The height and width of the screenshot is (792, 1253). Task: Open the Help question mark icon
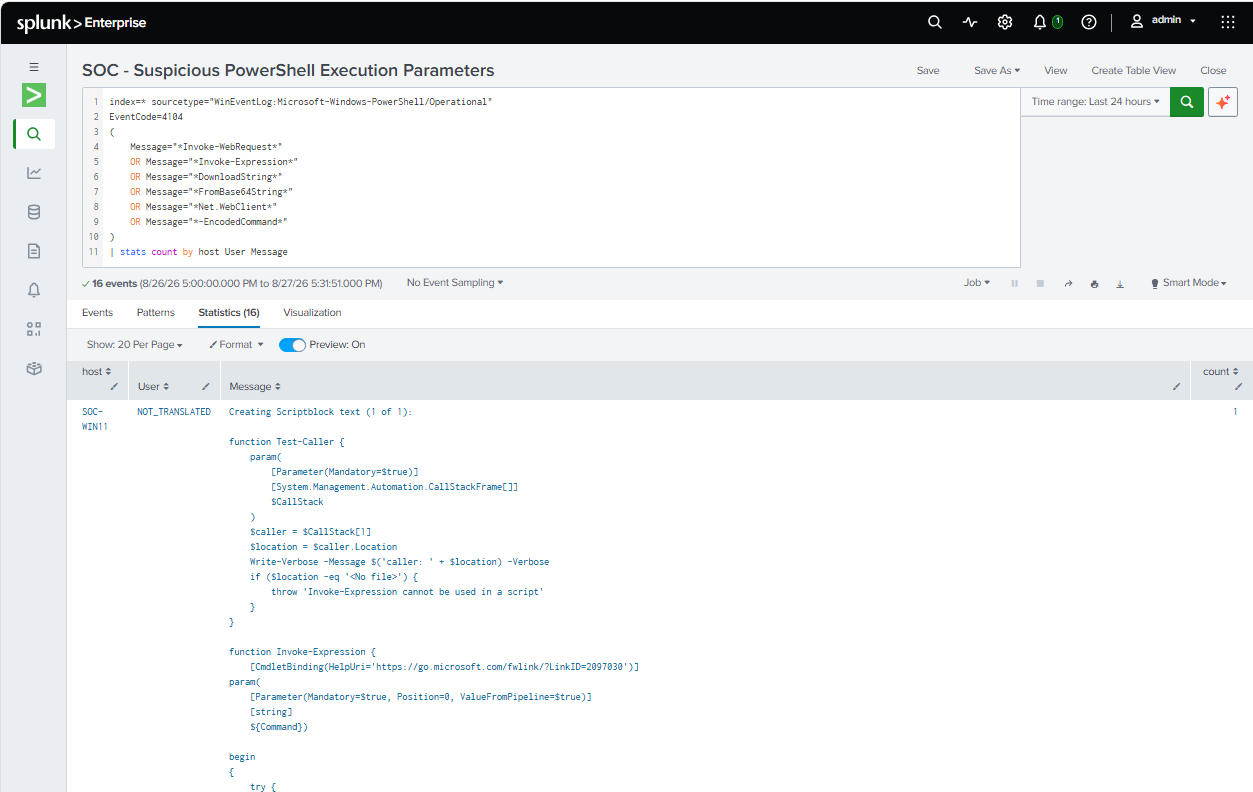[1089, 22]
